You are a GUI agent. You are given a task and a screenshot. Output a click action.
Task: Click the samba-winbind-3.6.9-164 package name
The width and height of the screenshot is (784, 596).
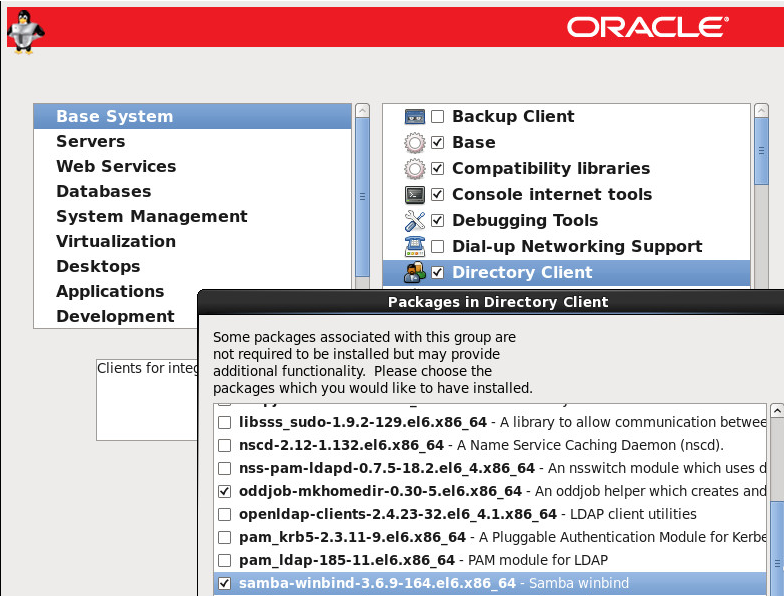click(377, 584)
